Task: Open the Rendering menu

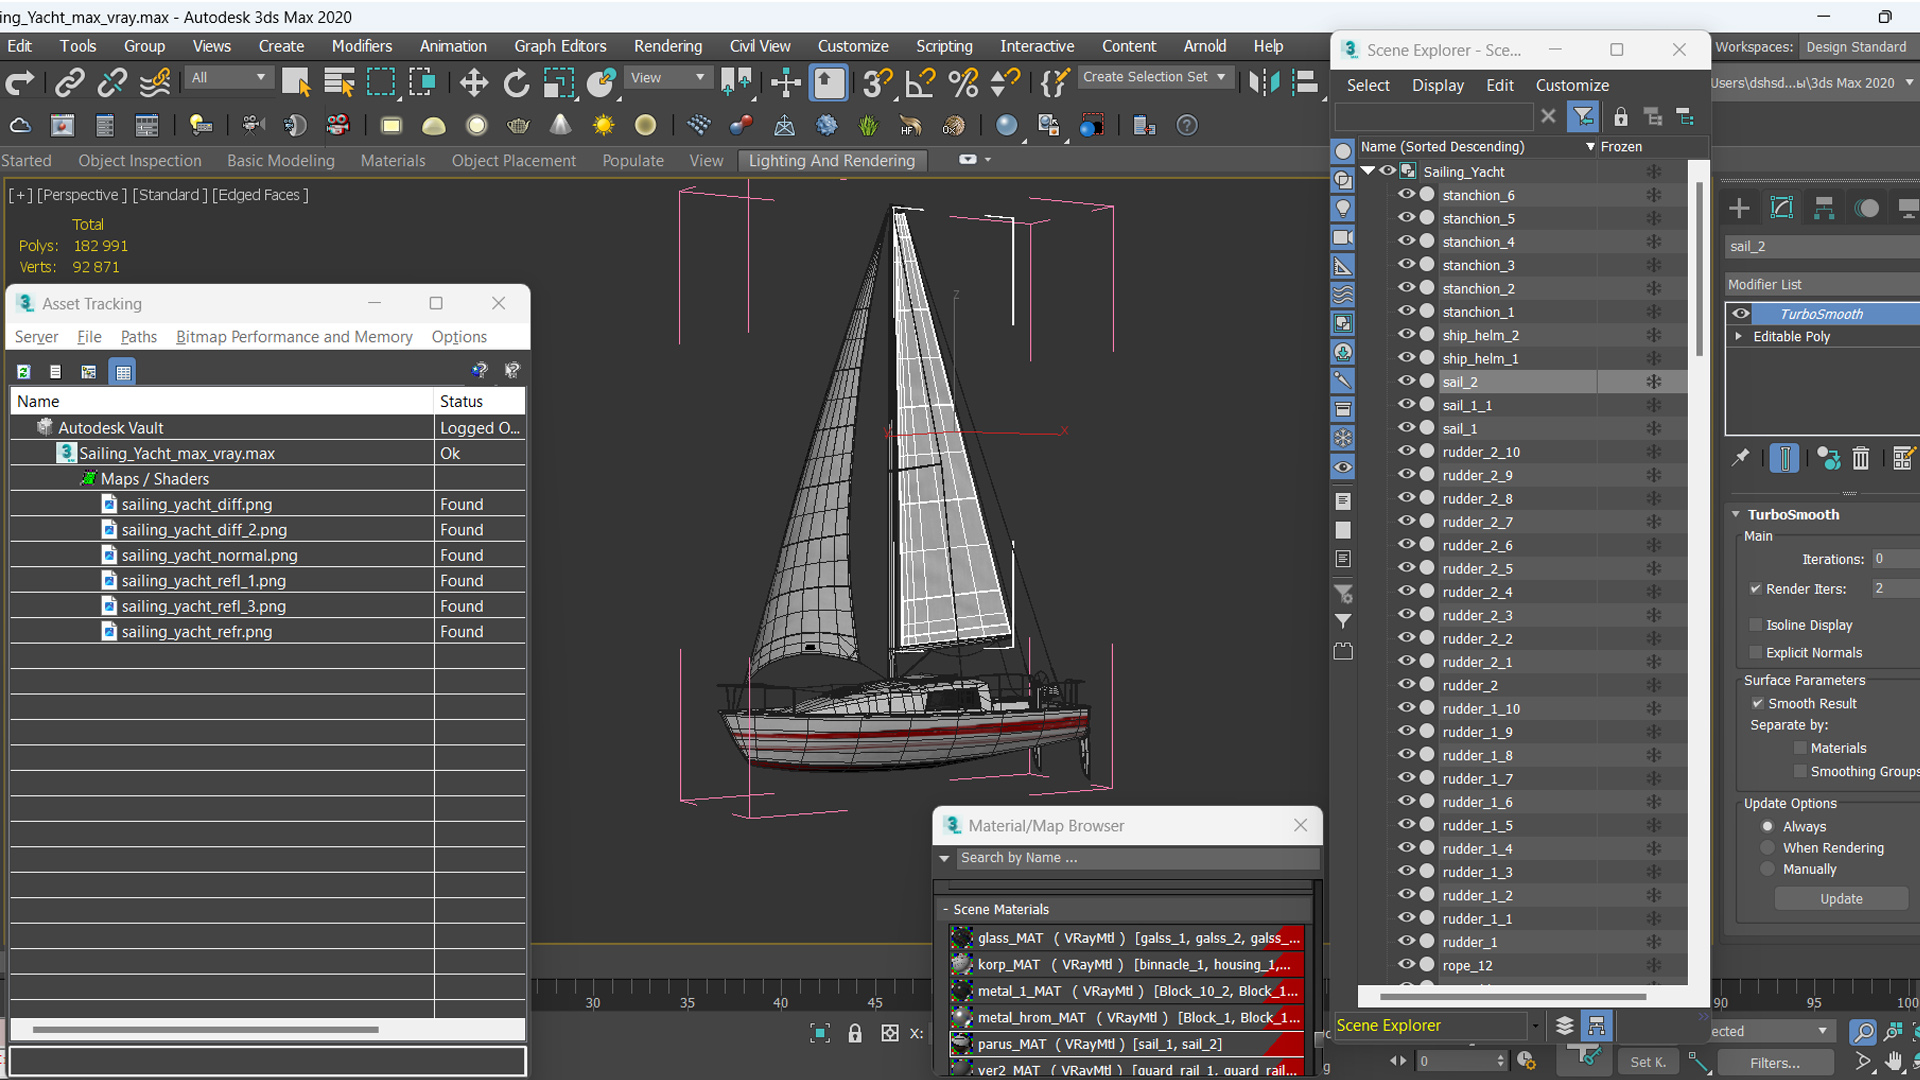Action: 667,46
